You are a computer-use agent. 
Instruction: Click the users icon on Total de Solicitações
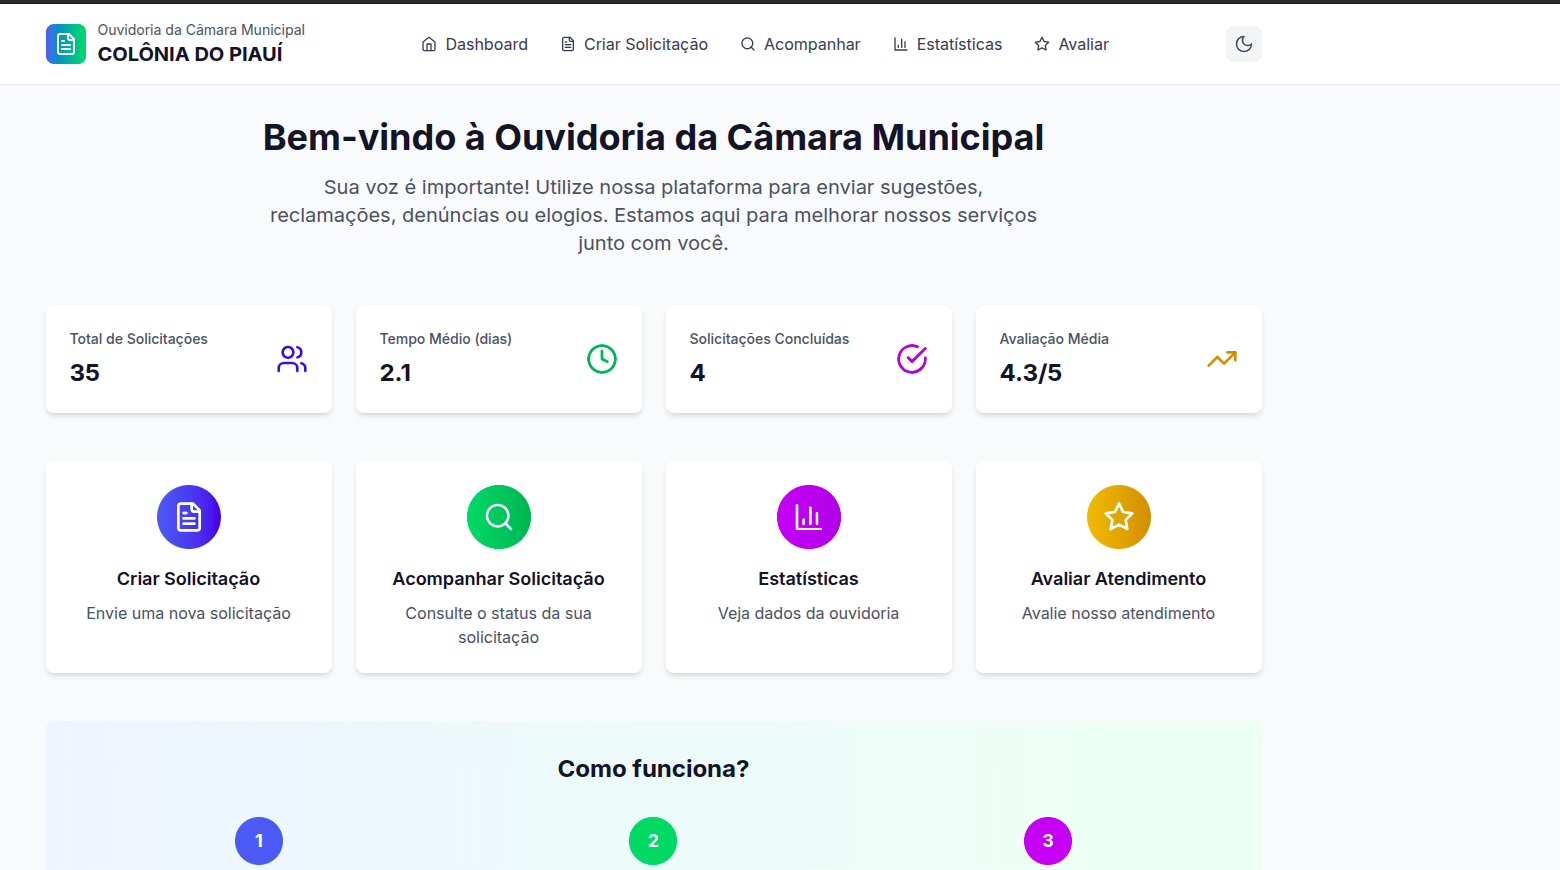coord(292,359)
